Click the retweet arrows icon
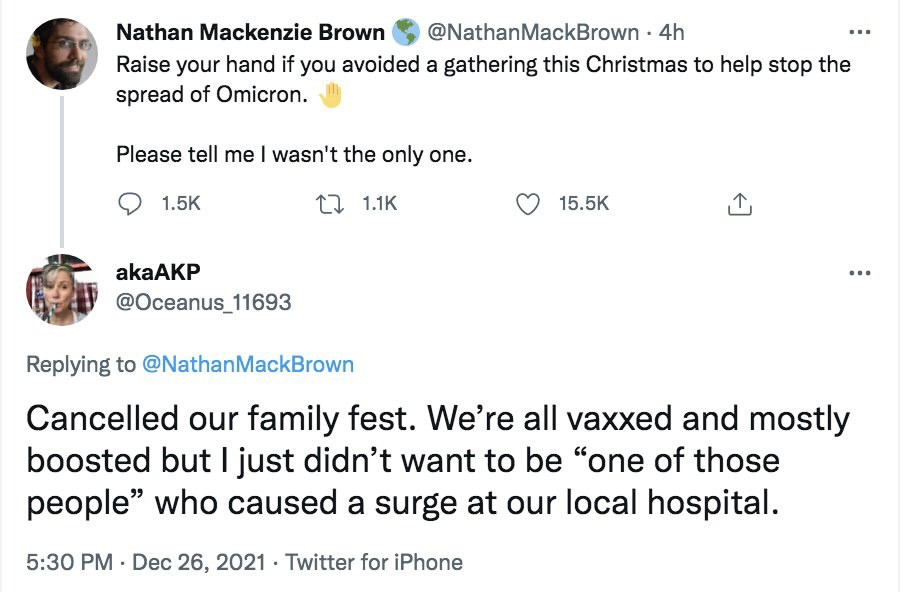 coord(328,203)
